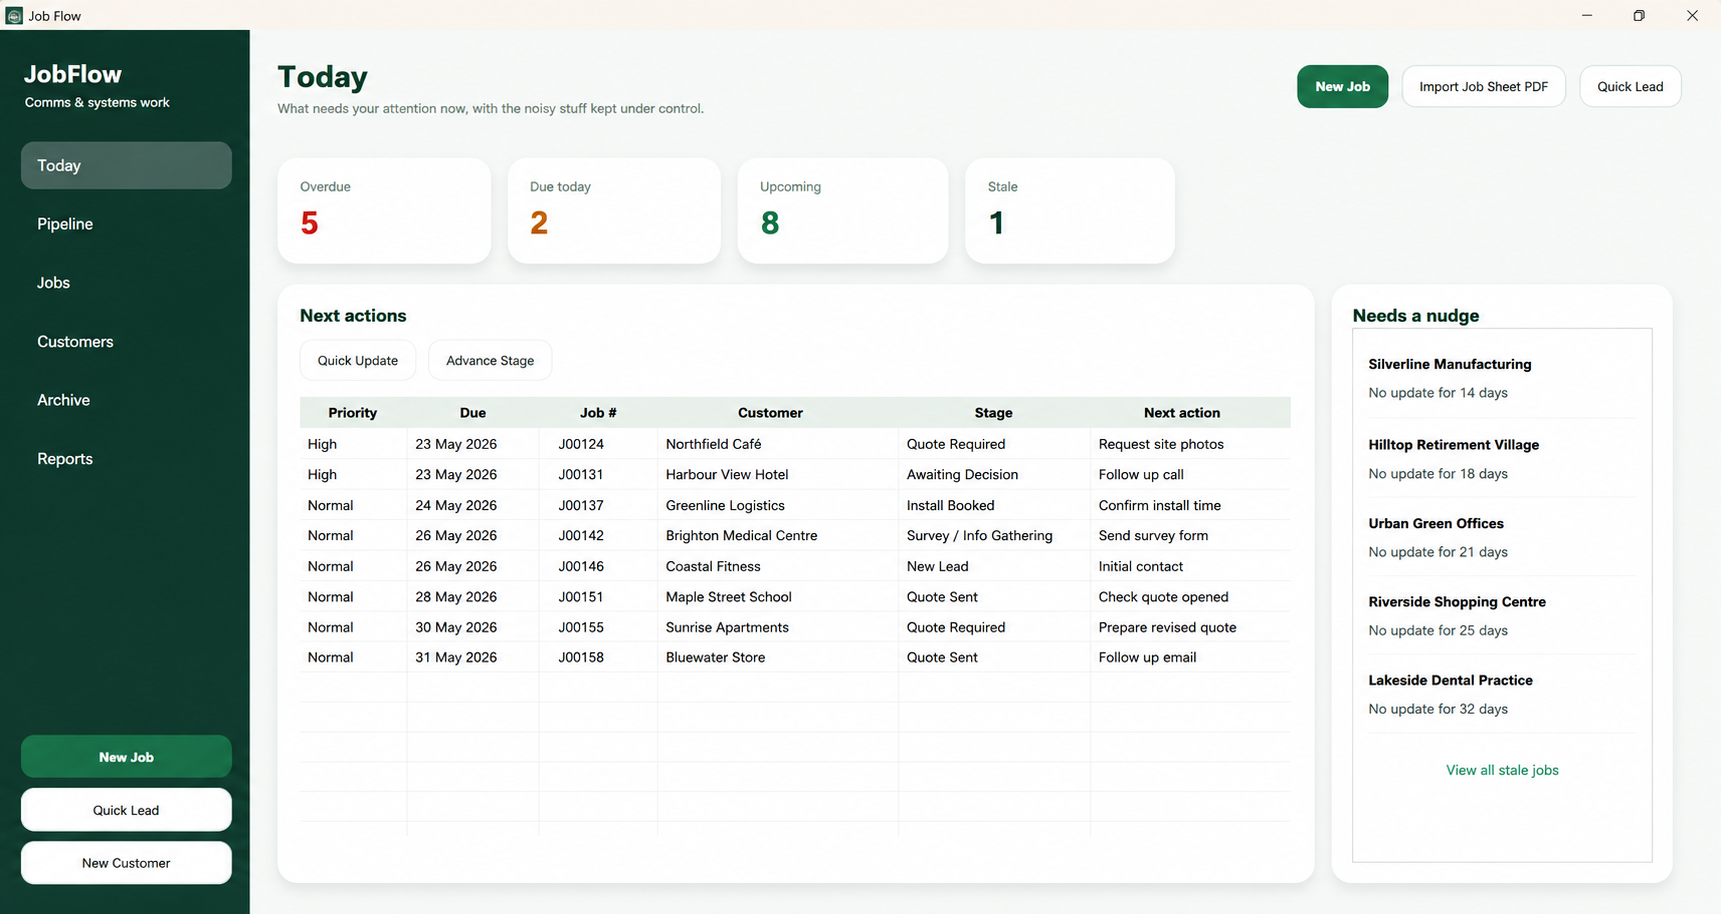Screen dimensions: 1721x914
Task: Open the Today sidebar page
Action: pos(126,165)
